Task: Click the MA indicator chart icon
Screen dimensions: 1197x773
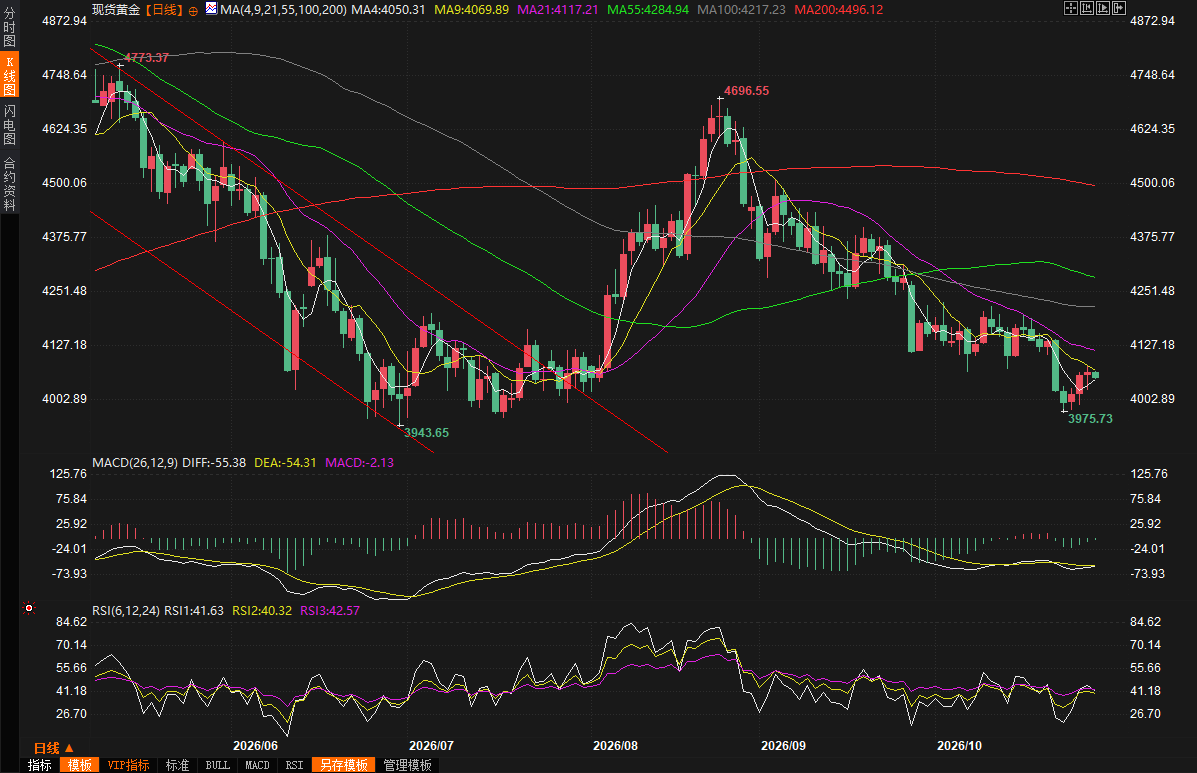Action: point(211,9)
